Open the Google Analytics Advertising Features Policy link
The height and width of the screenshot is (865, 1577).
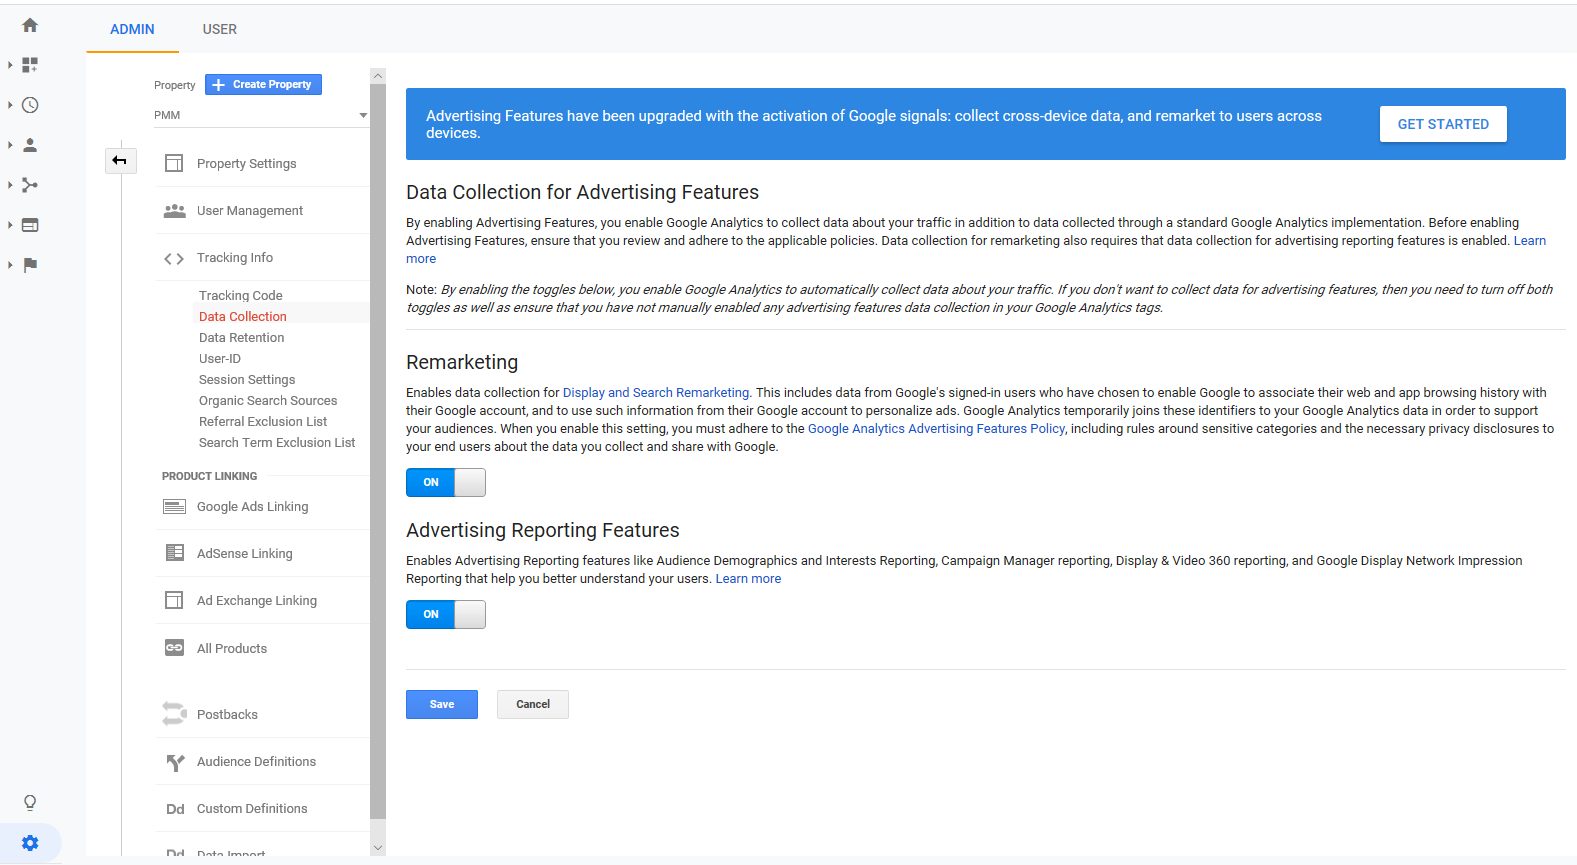pyautogui.click(x=936, y=429)
